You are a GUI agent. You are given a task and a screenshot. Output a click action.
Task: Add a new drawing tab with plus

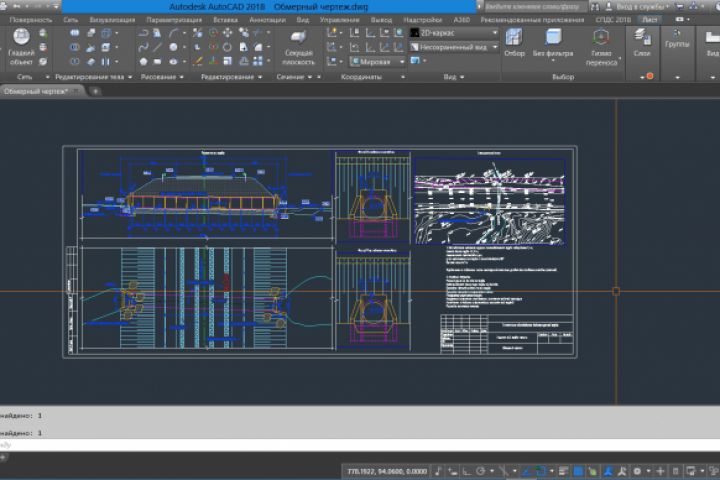[x=96, y=91]
